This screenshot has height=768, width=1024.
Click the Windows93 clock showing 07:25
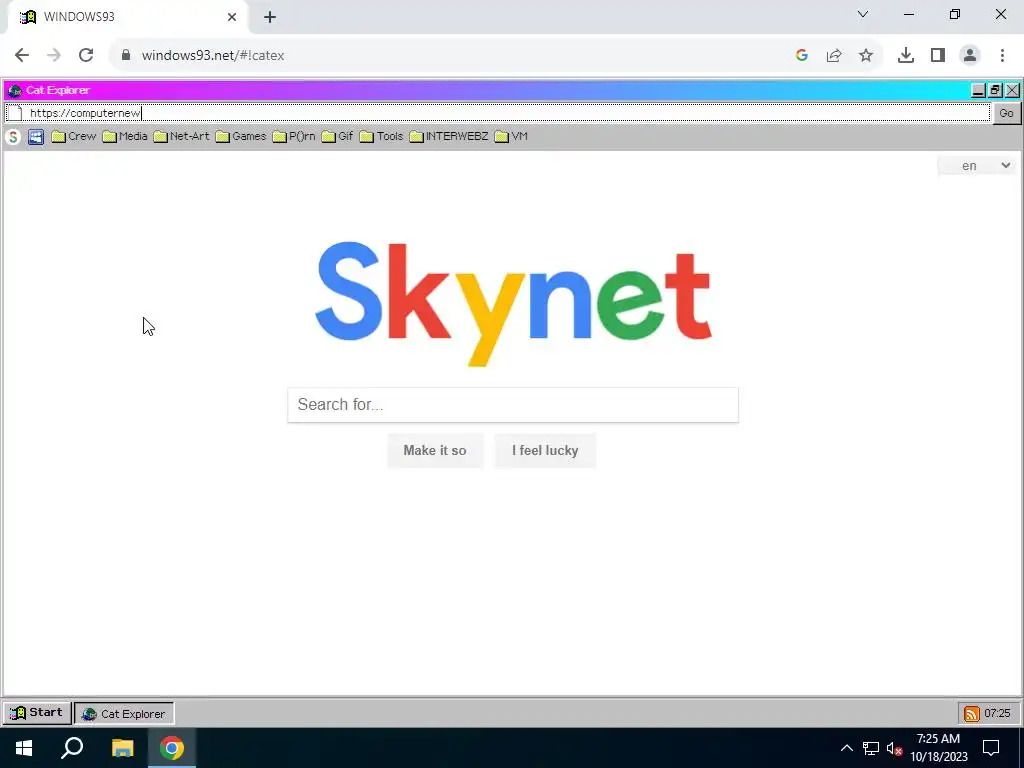pyautogui.click(x=997, y=713)
